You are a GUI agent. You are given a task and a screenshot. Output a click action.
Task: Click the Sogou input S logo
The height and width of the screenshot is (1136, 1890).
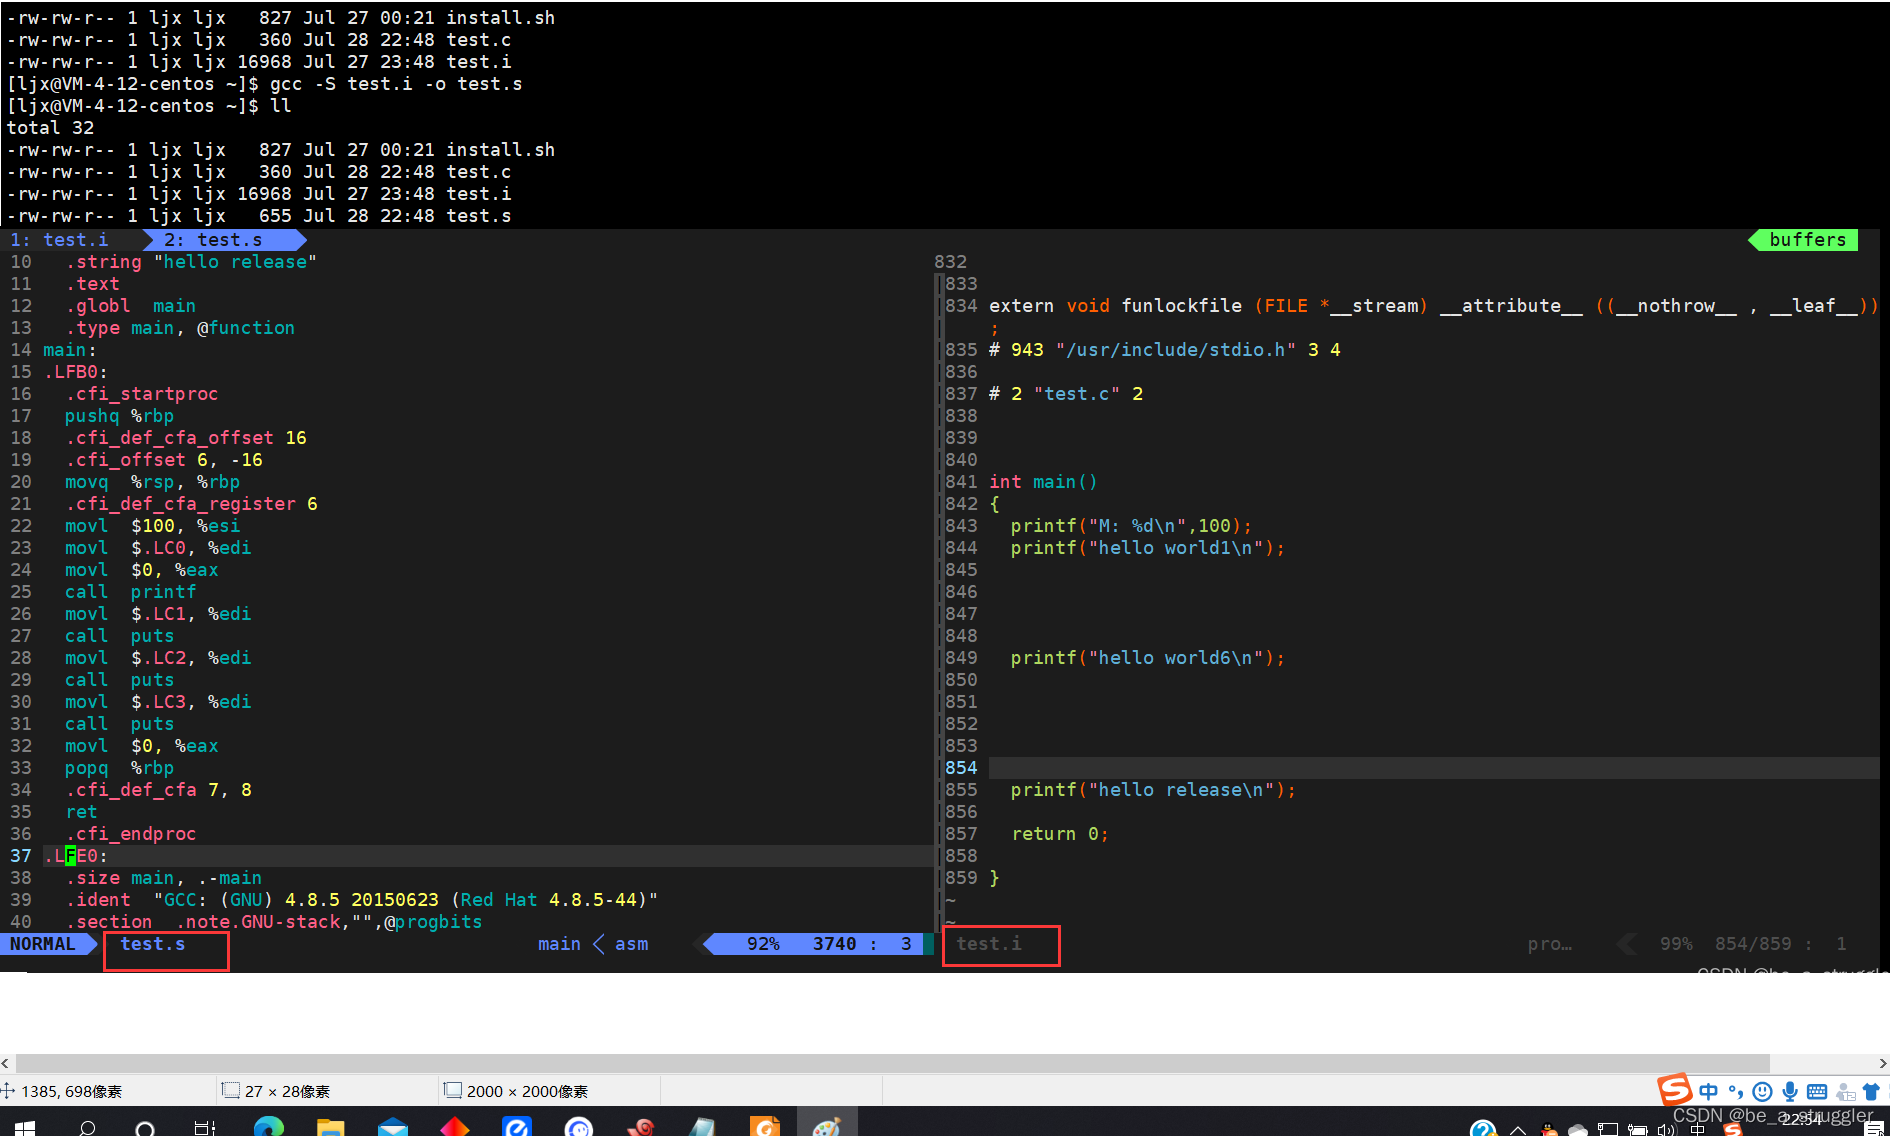click(x=1675, y=1089)
